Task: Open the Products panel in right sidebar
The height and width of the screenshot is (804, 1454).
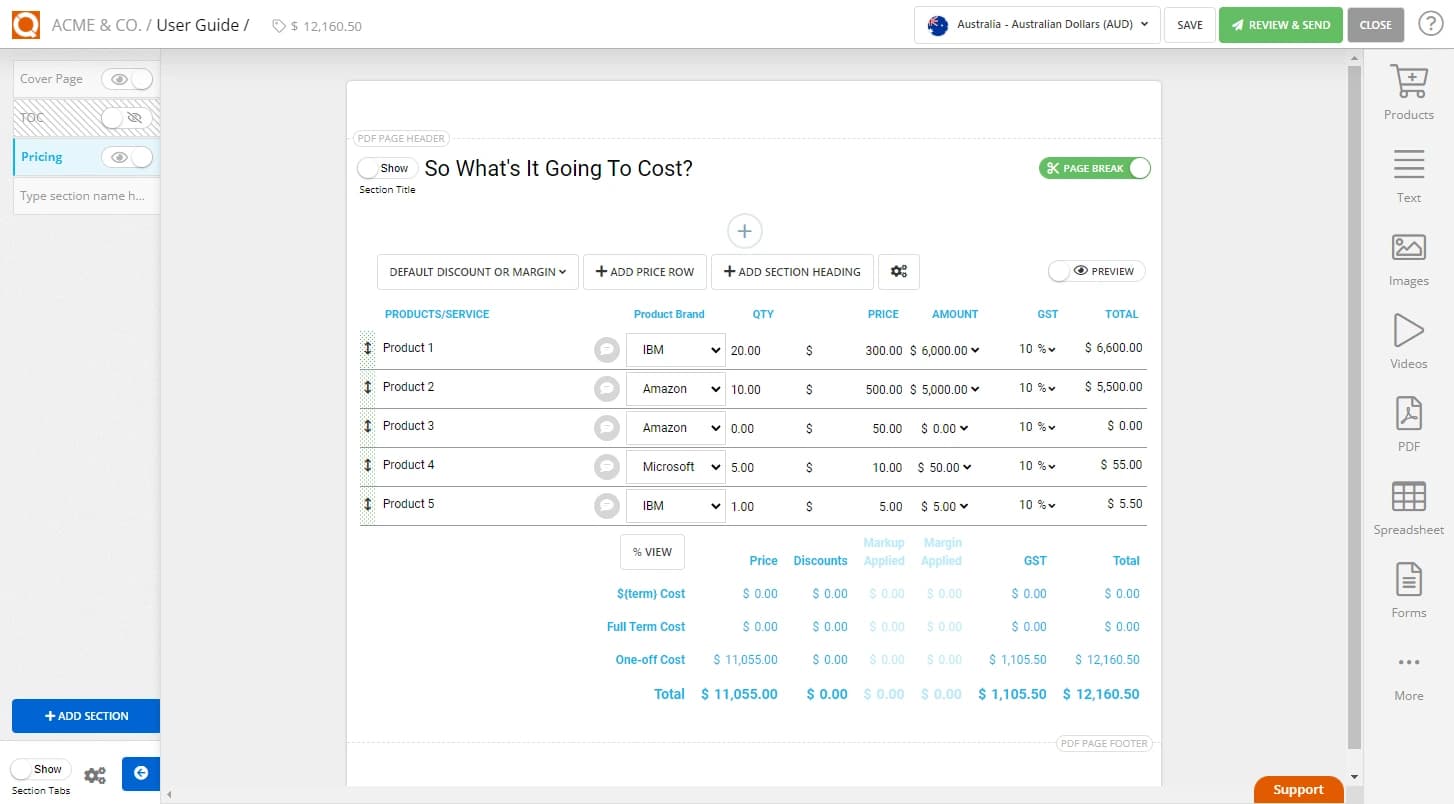Action: pyautogui.click(x=1408, y=90)
